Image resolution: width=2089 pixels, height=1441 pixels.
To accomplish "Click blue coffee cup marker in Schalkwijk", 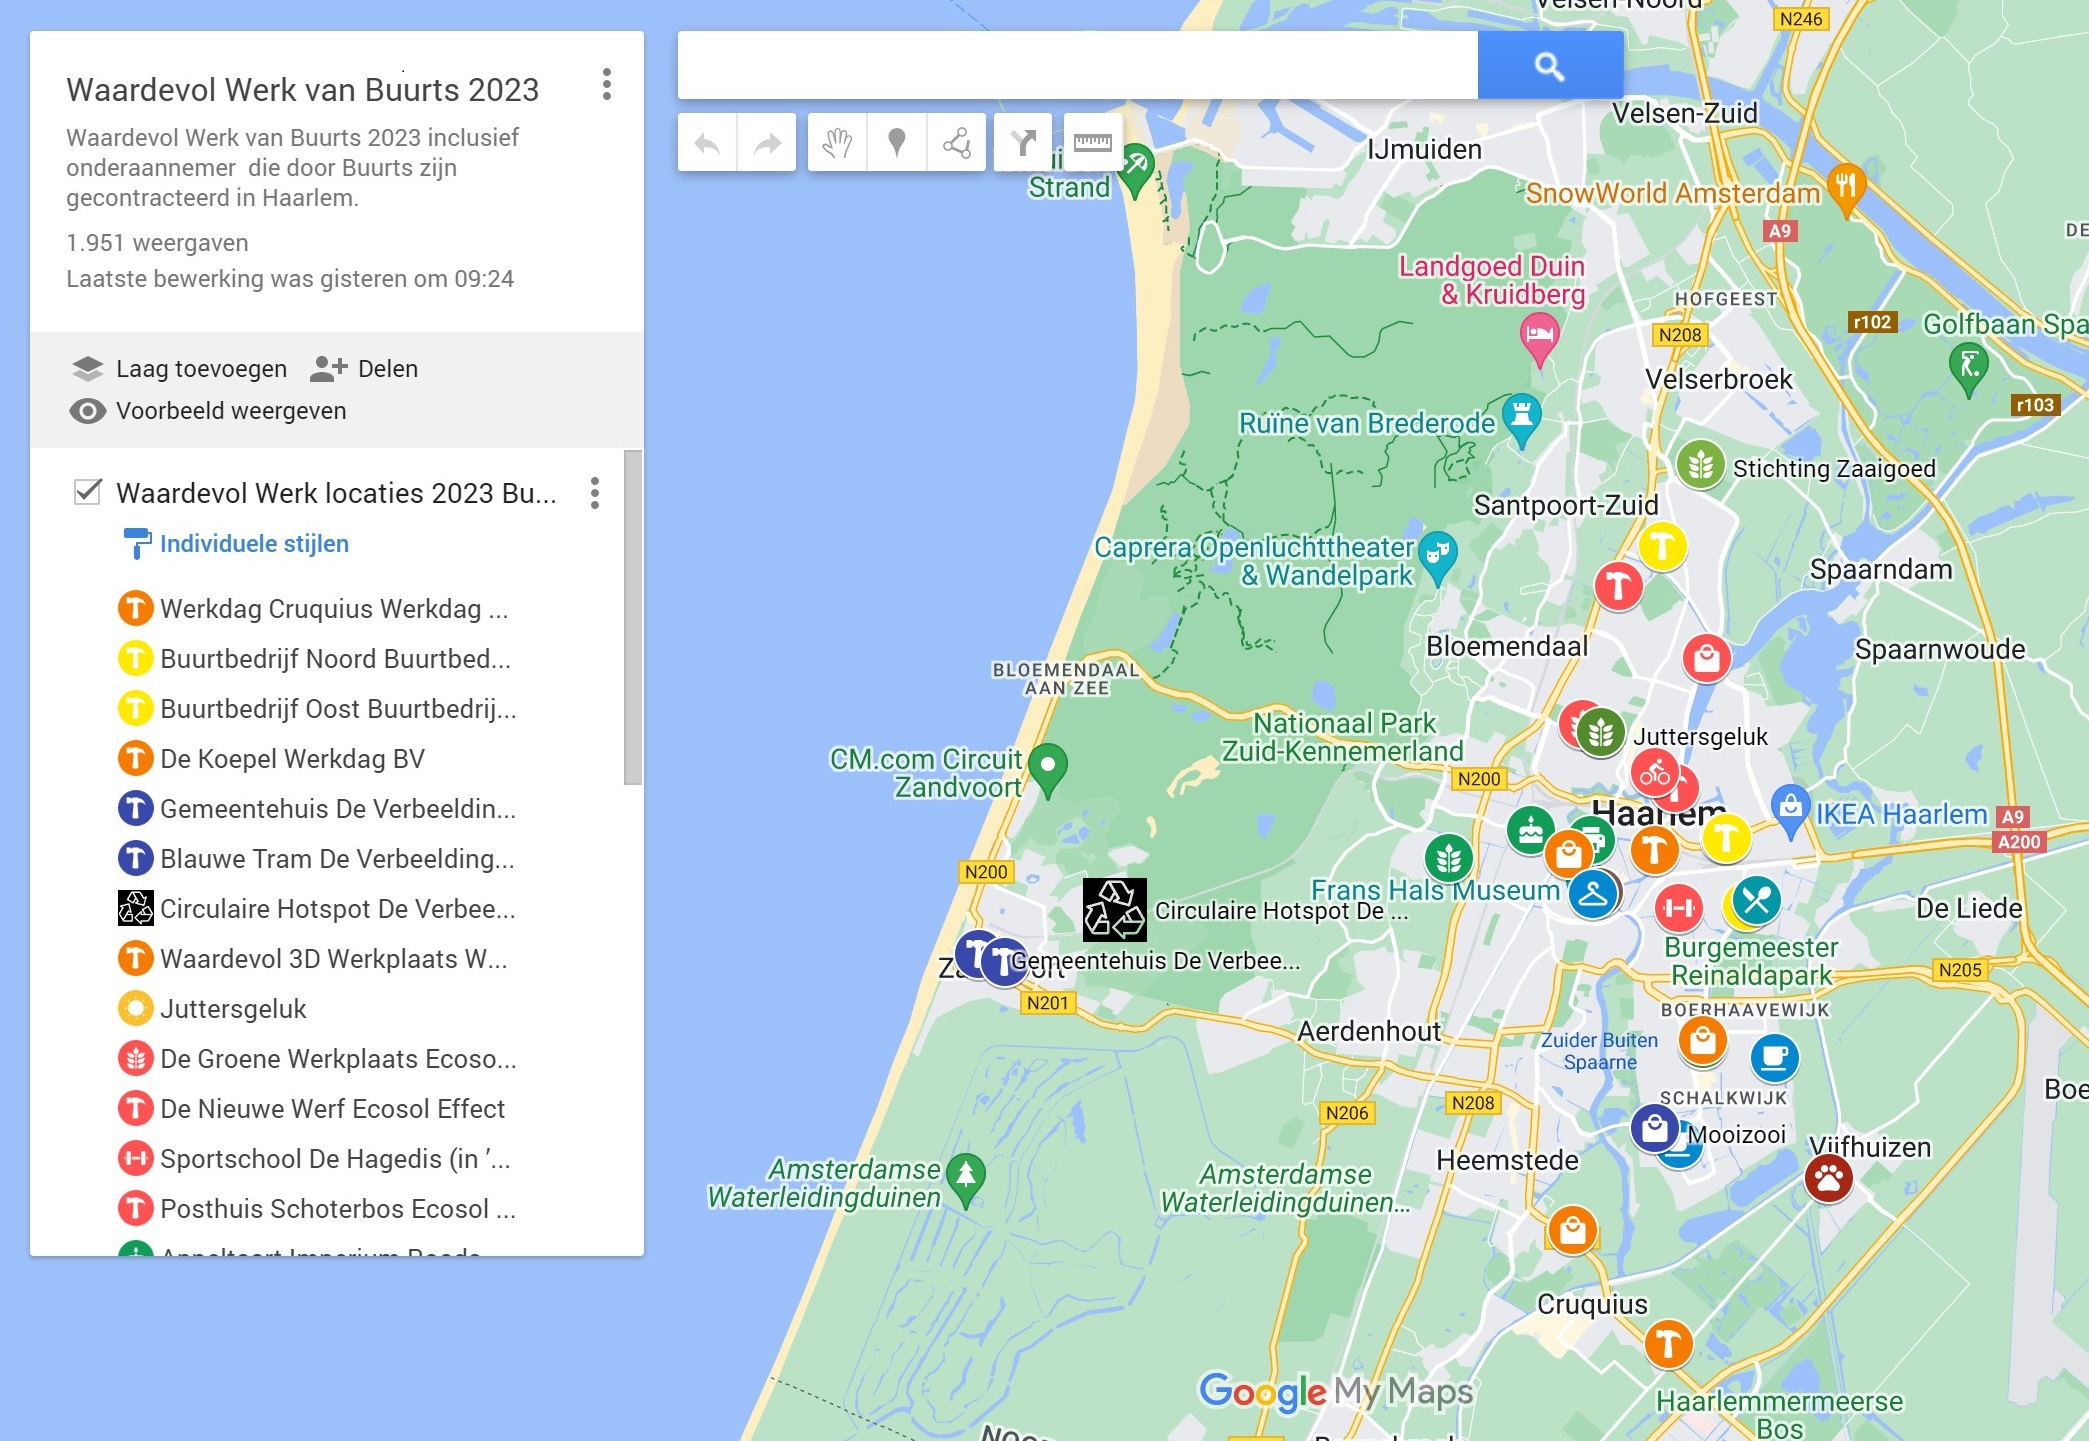I will (1775, 1057).
